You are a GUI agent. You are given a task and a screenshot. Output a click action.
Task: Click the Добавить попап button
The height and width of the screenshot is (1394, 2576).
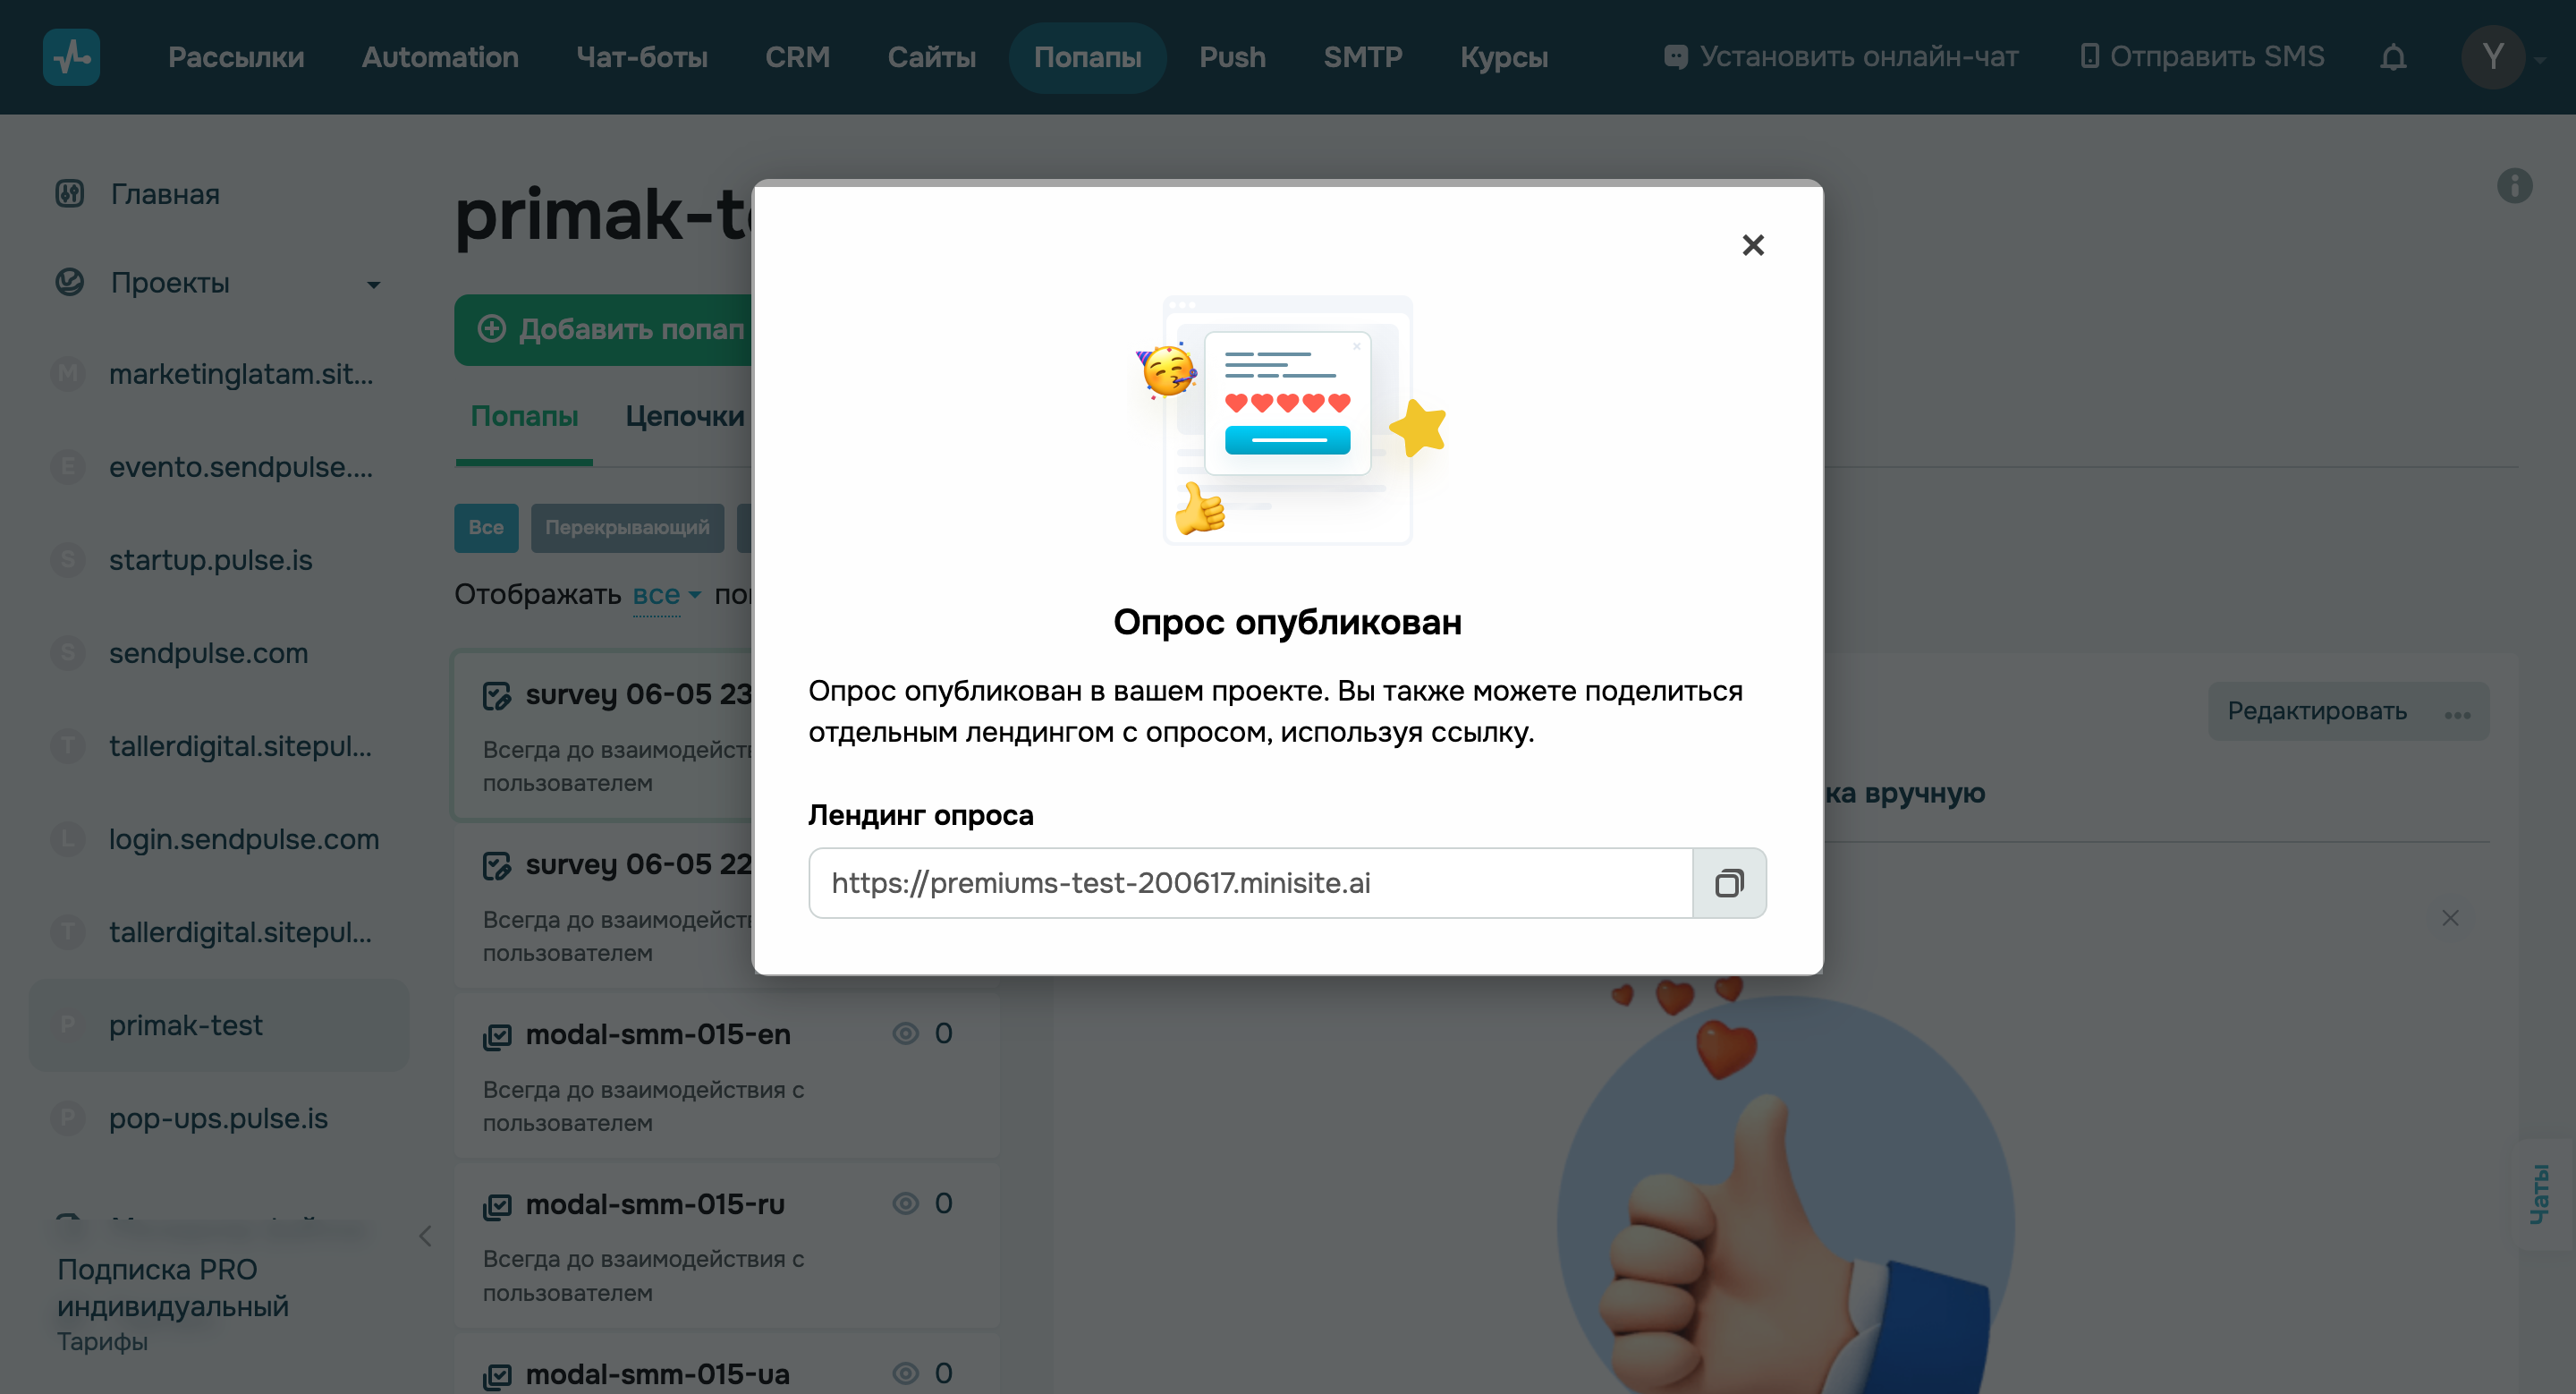(601, 329)
